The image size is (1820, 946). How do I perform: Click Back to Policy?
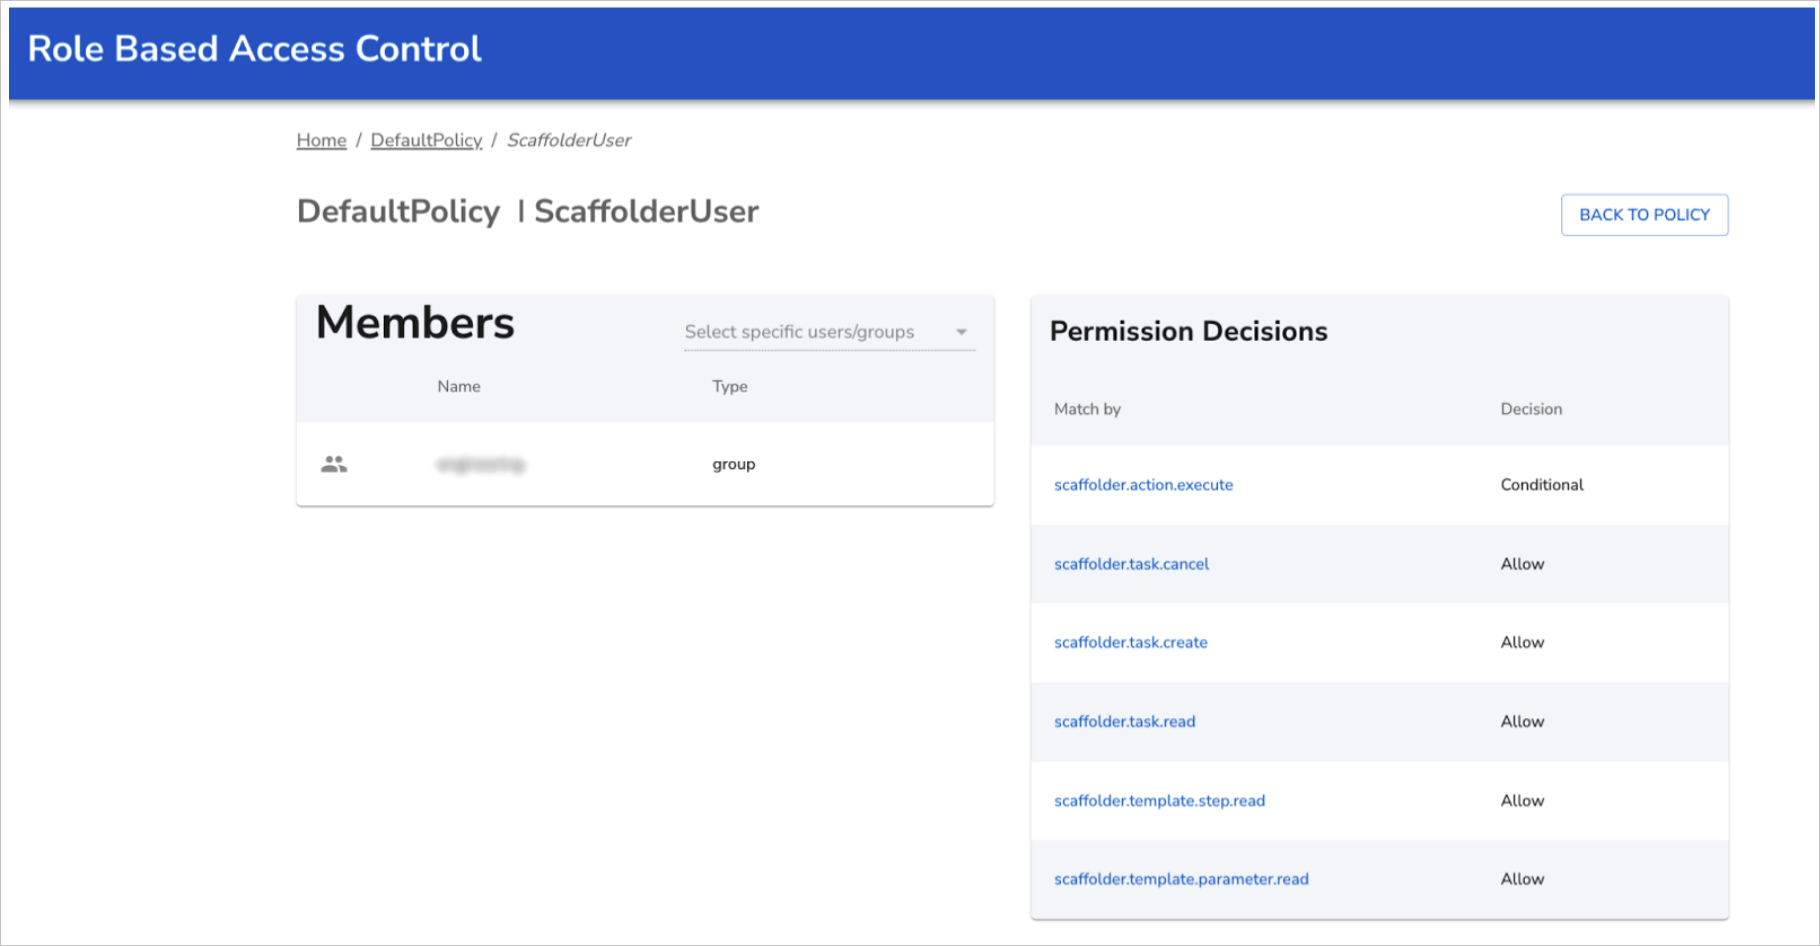pos(1643,214)
